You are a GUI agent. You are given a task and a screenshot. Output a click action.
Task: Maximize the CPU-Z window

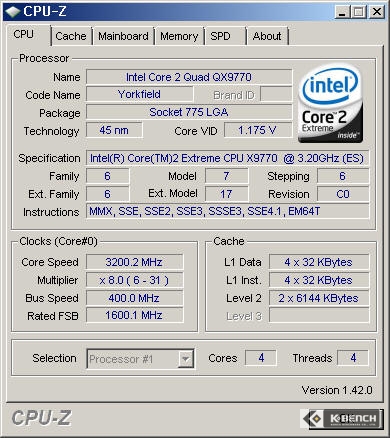click(x=359, y=12)
